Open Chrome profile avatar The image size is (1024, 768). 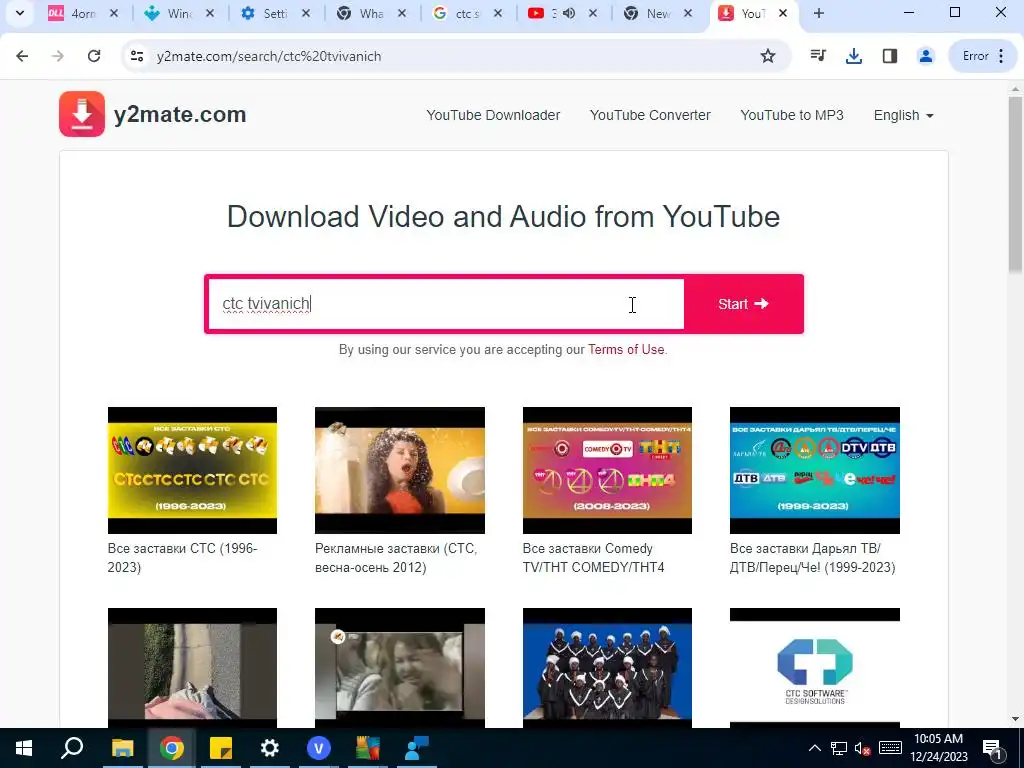click(925, 56)
